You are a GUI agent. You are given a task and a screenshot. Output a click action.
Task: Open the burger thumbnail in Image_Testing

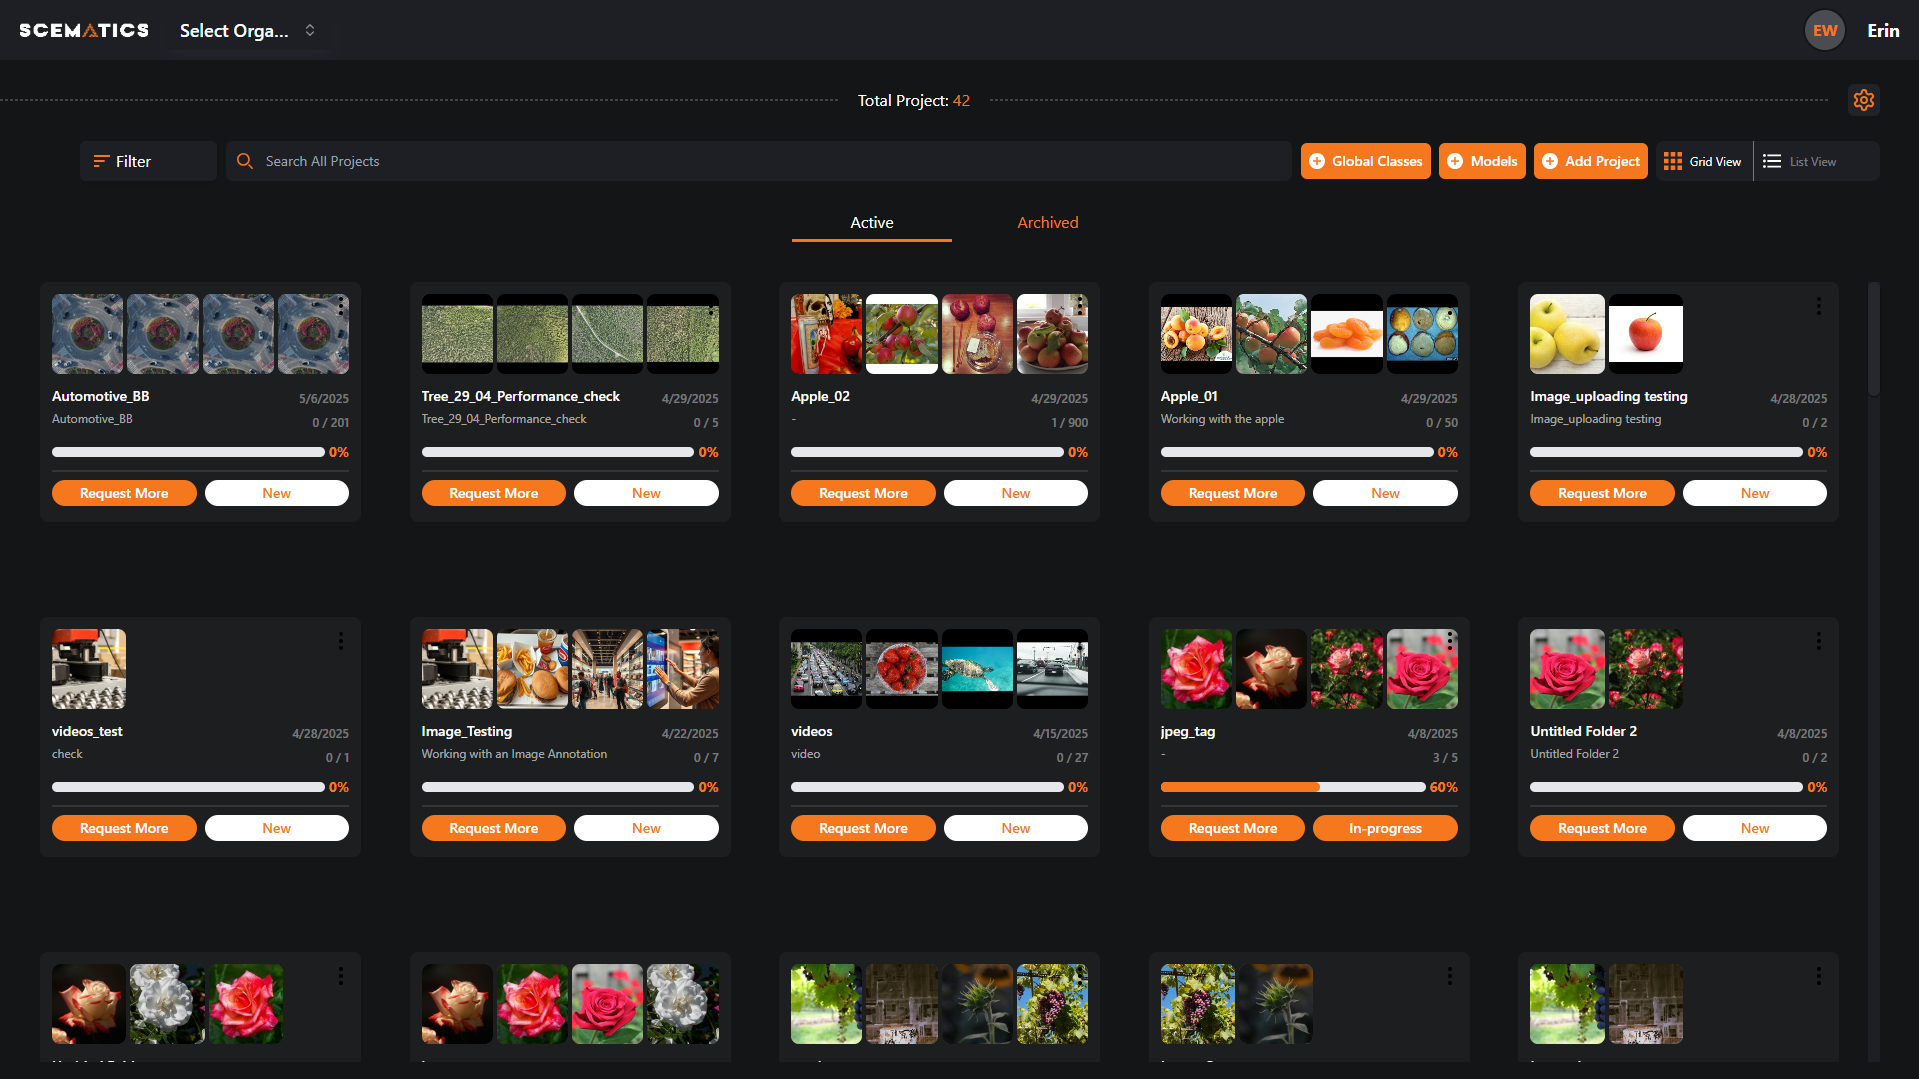(x=533, y=669)
